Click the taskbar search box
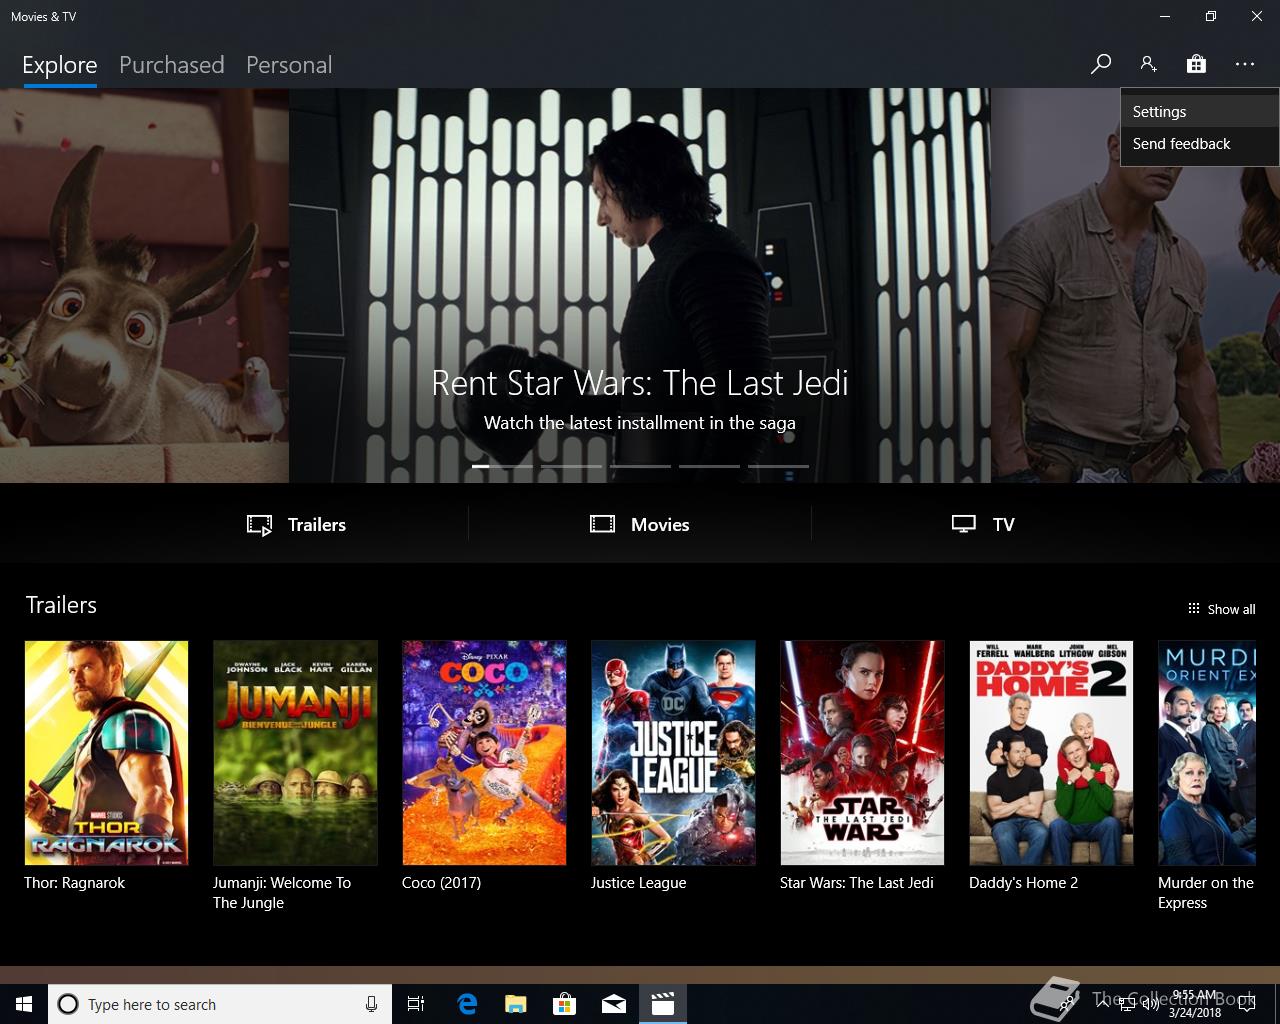1280x1024 pixels. pyautogui.click(x=219, y=1004)
